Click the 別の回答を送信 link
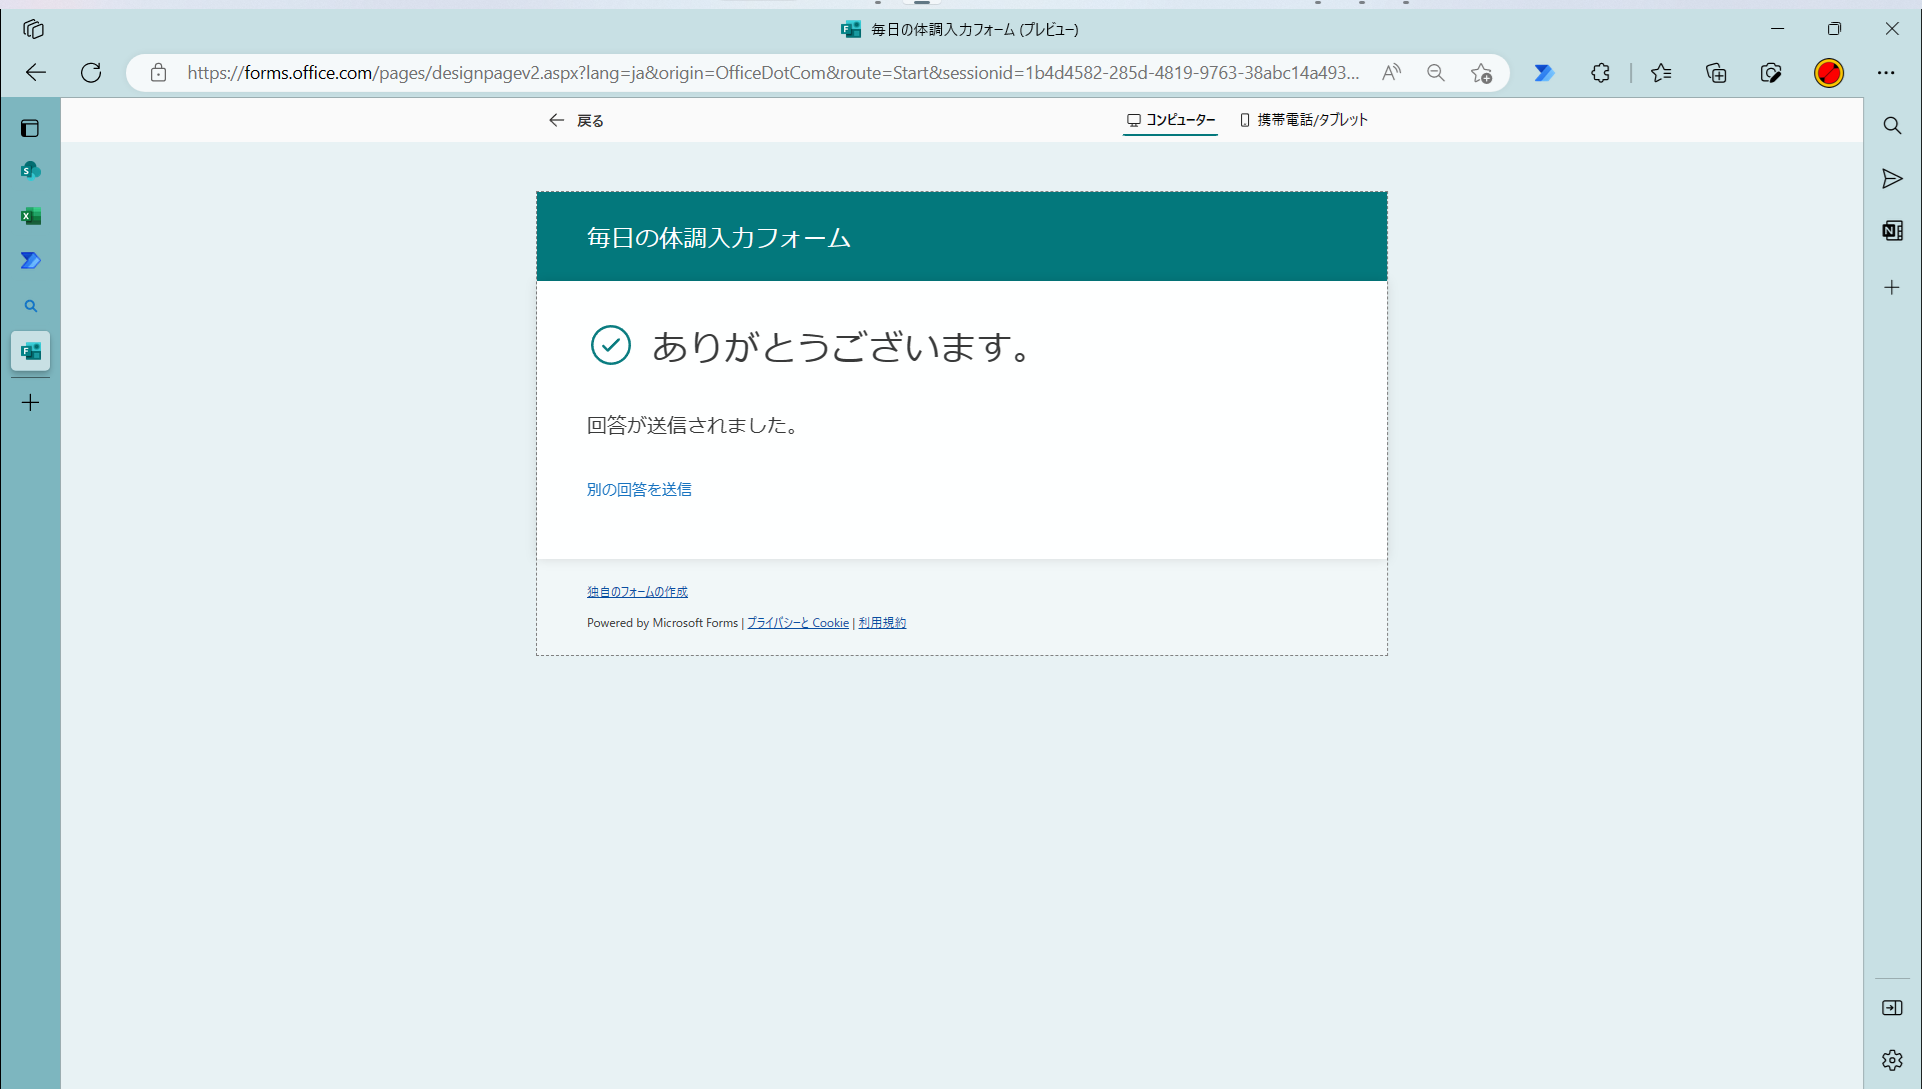Screen dimensions: 1922x1089 [x=638, y=489]
